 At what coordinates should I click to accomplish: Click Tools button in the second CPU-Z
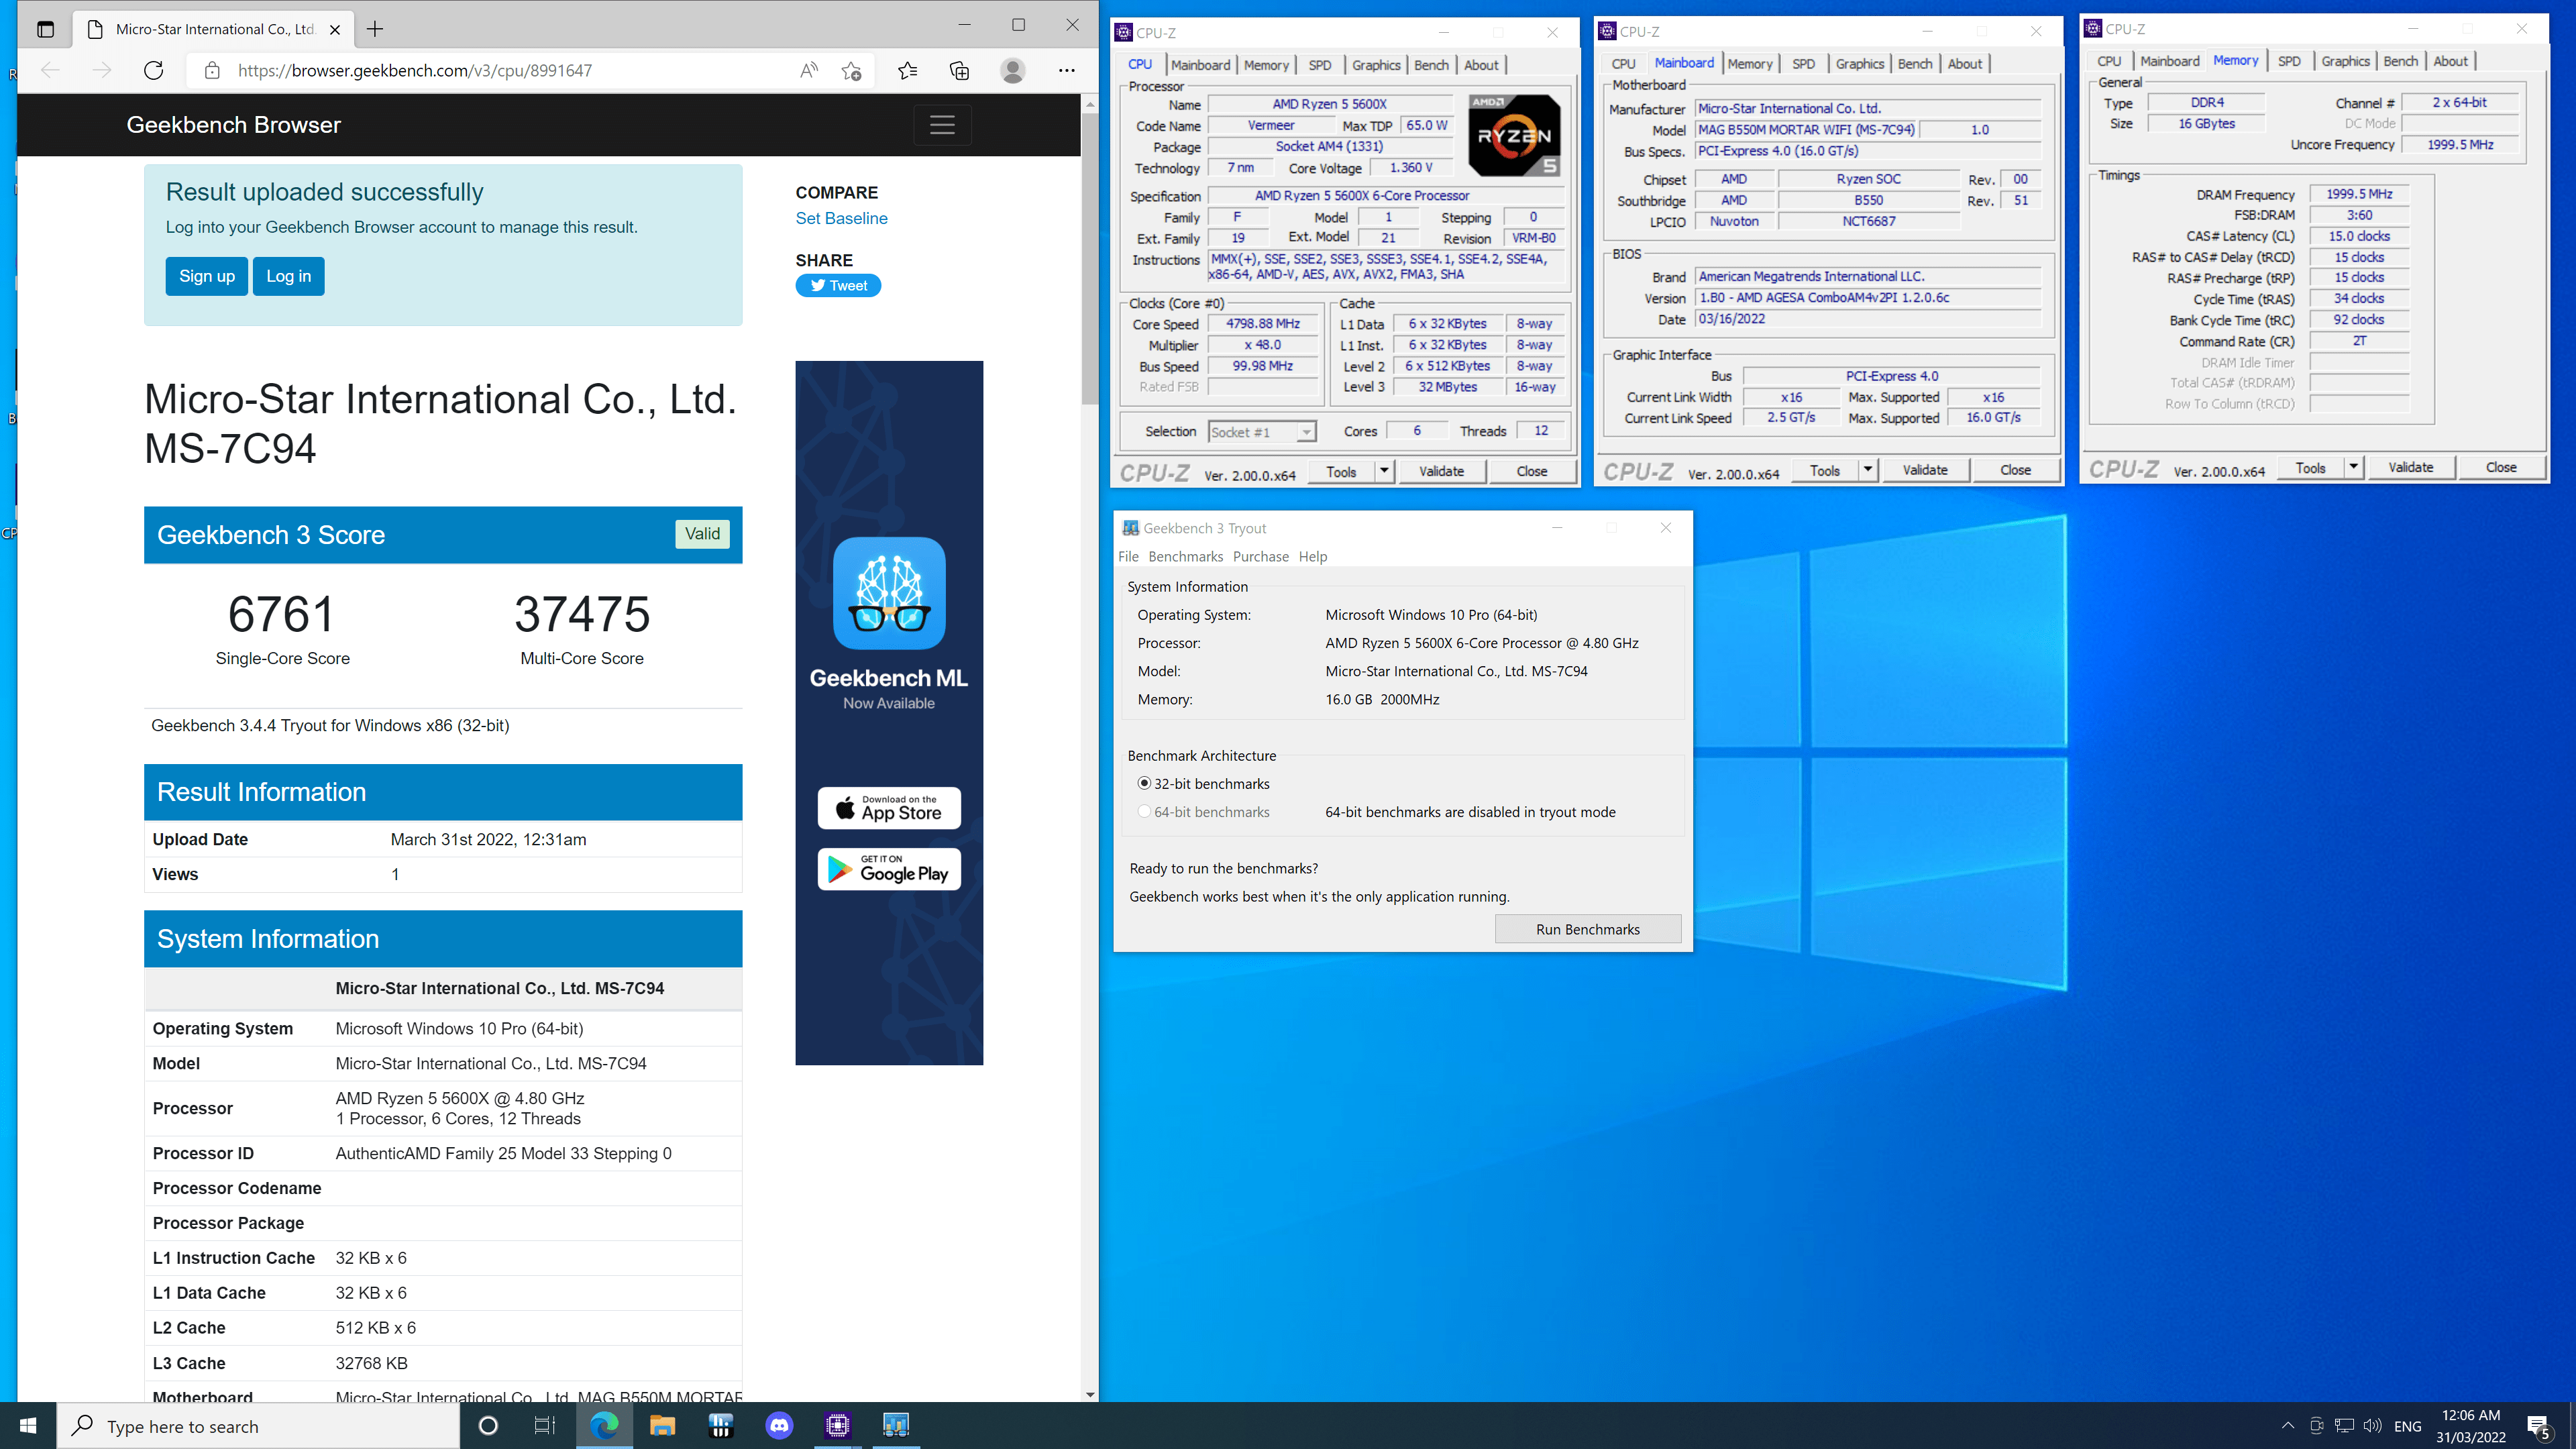[x=1824, y=470]
